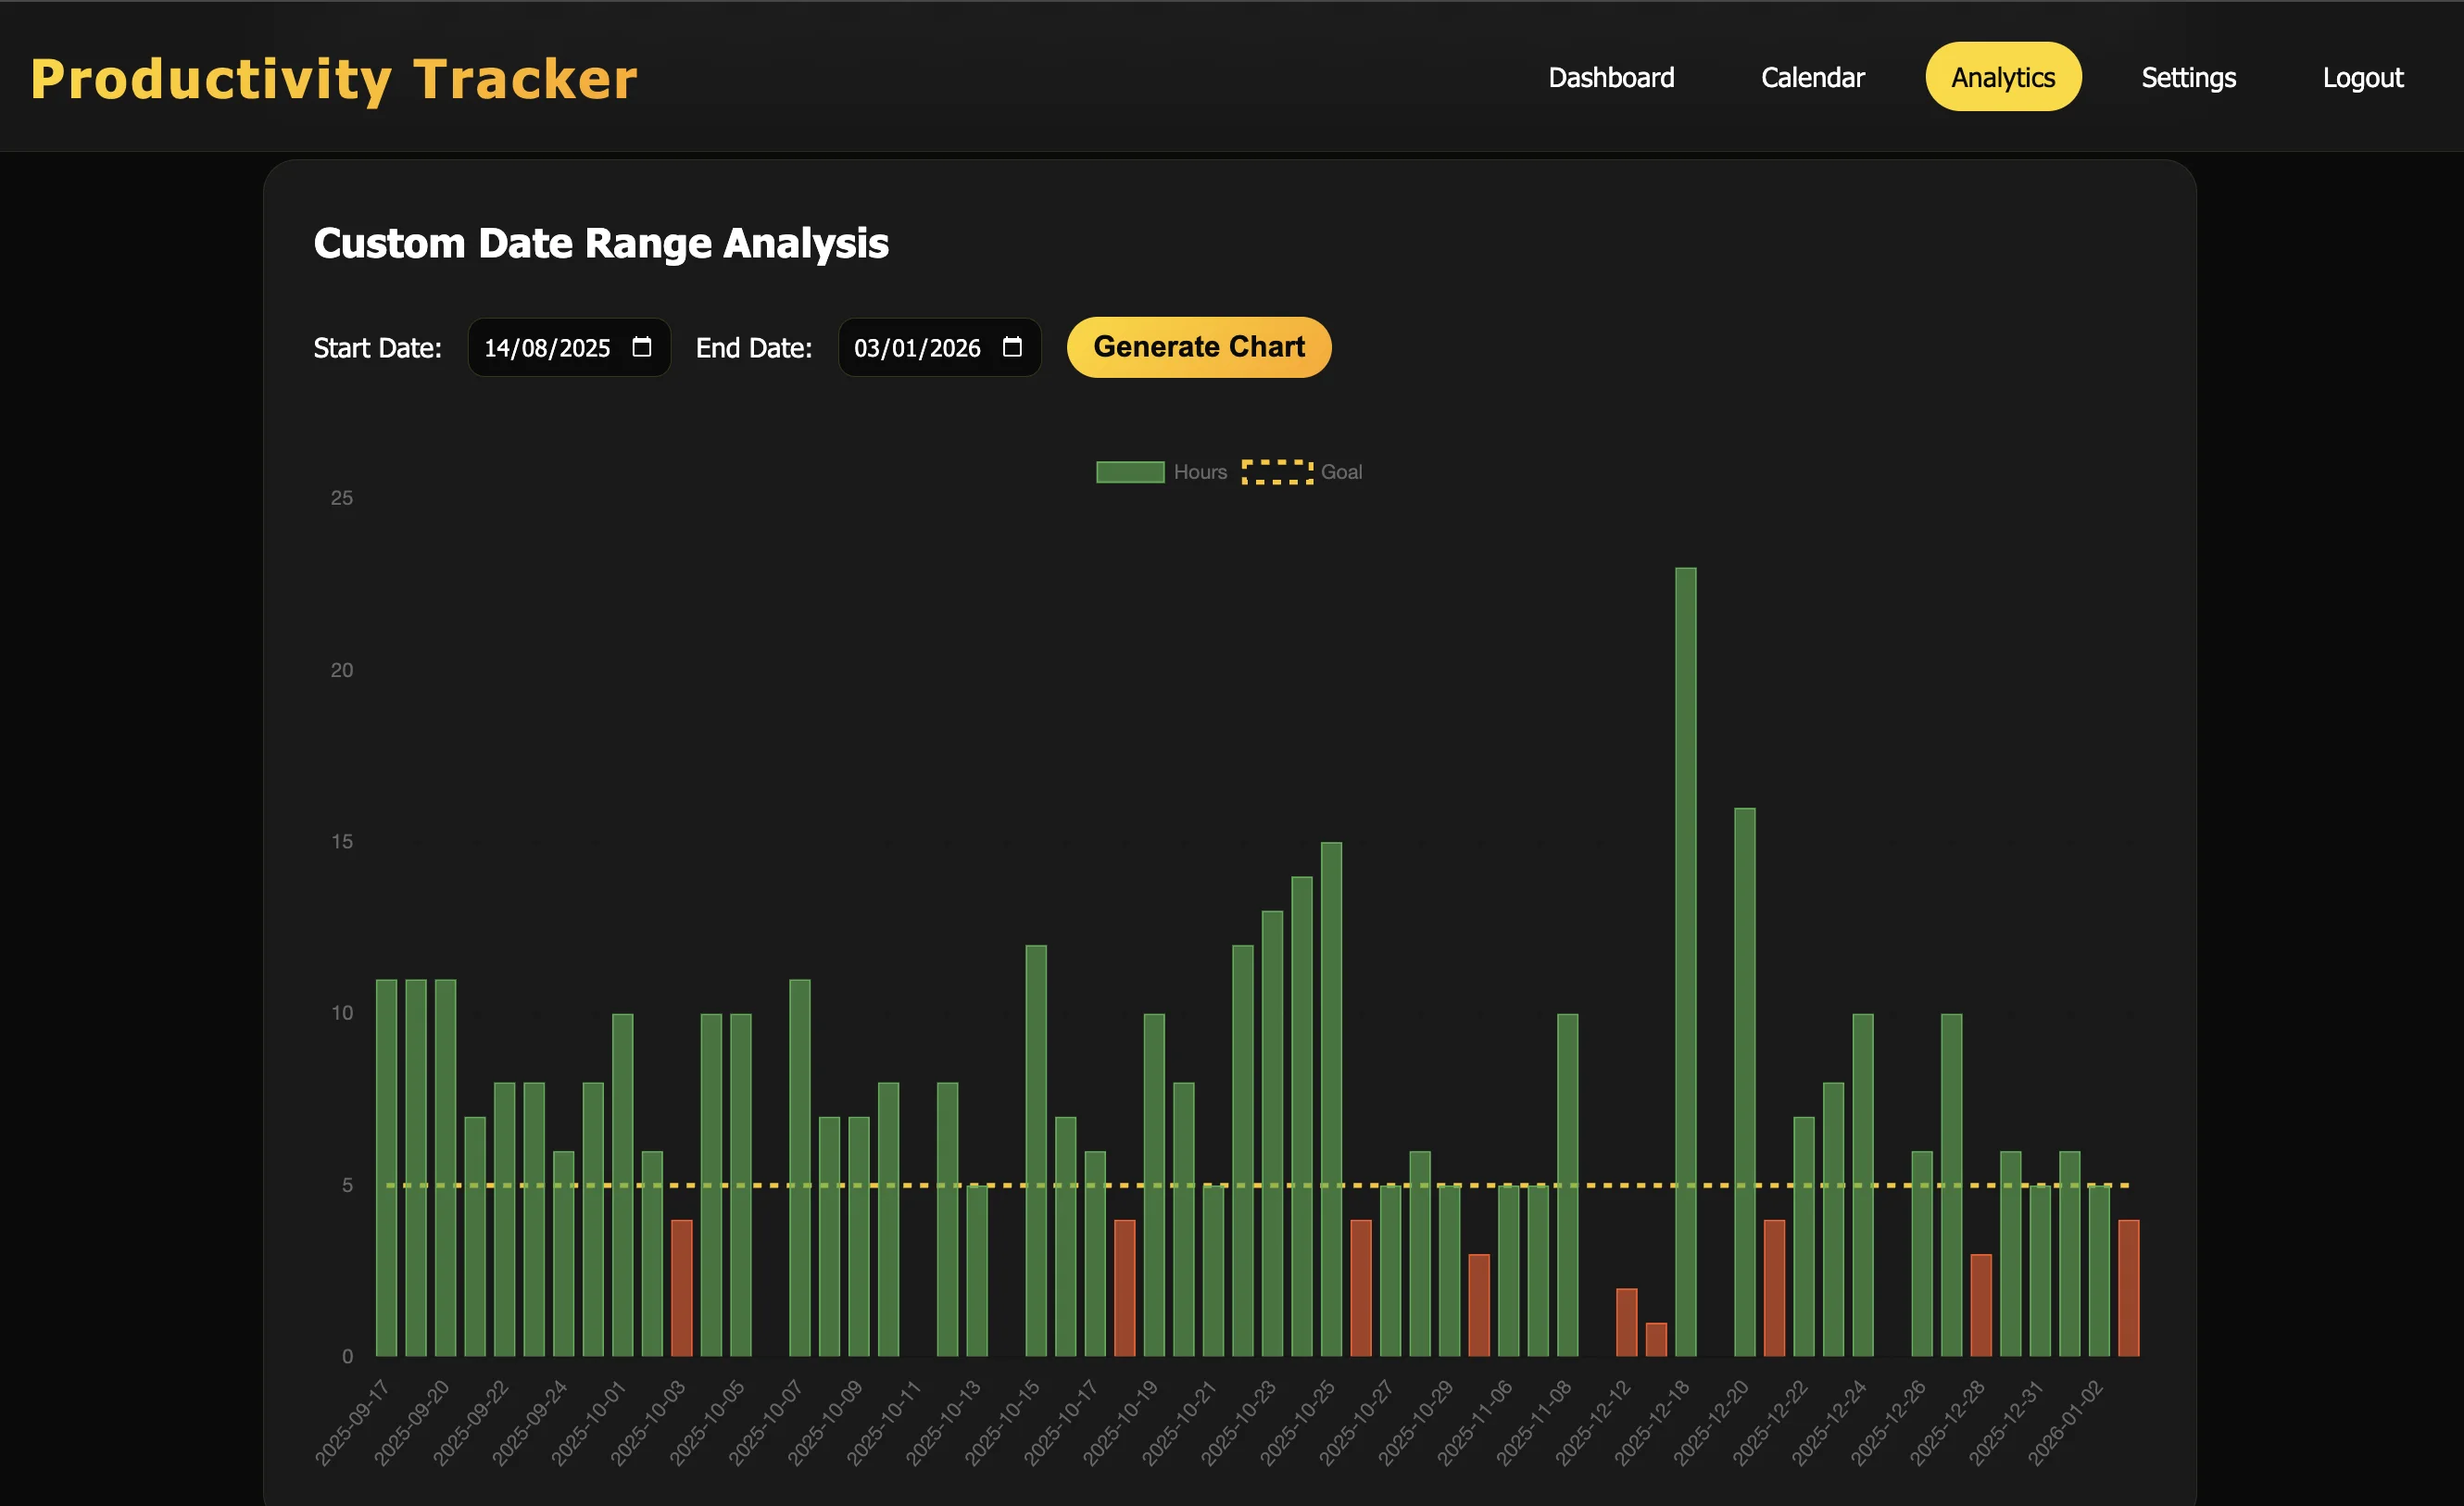Click the Productivity Tracker logo

[x=334, y=77]
